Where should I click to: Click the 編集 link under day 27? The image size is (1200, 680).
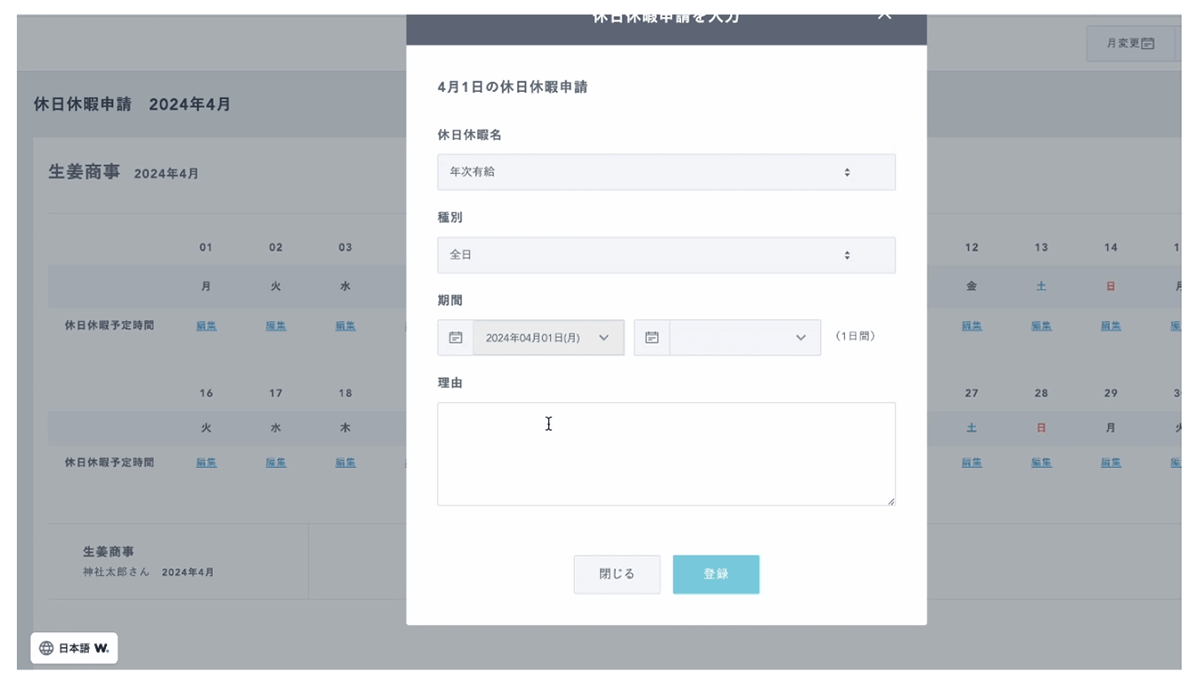972,463
